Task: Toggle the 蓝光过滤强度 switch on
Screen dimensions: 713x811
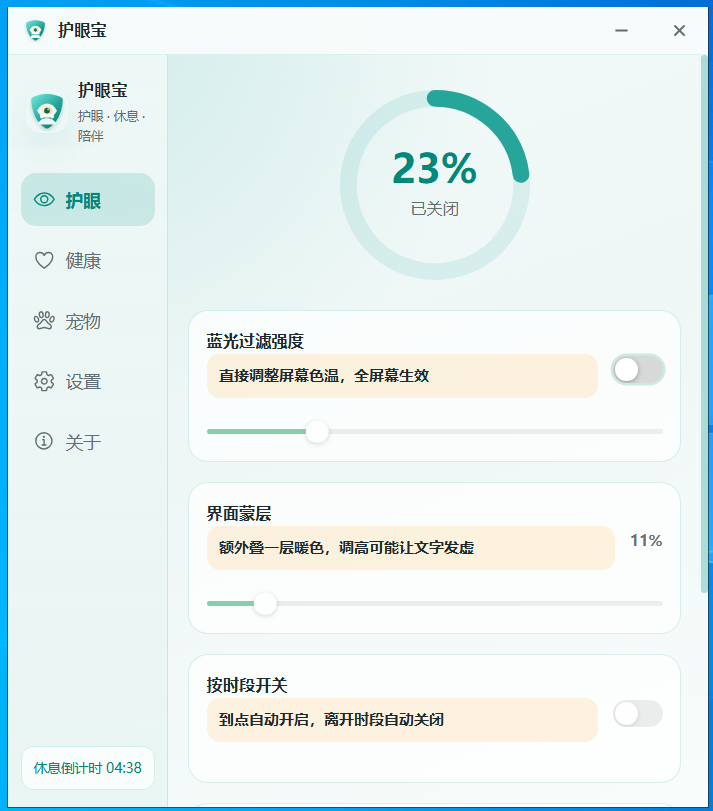Action: pyautogui.click(x=638, y=370)
